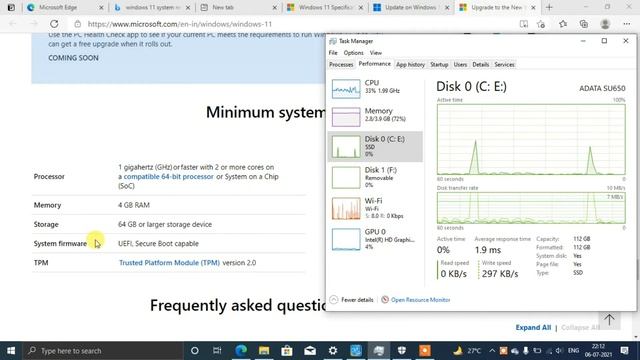Screen dimensions: 640x360
Task: Switch to windows 11 system Bing tab
Action: pos(152,7)
